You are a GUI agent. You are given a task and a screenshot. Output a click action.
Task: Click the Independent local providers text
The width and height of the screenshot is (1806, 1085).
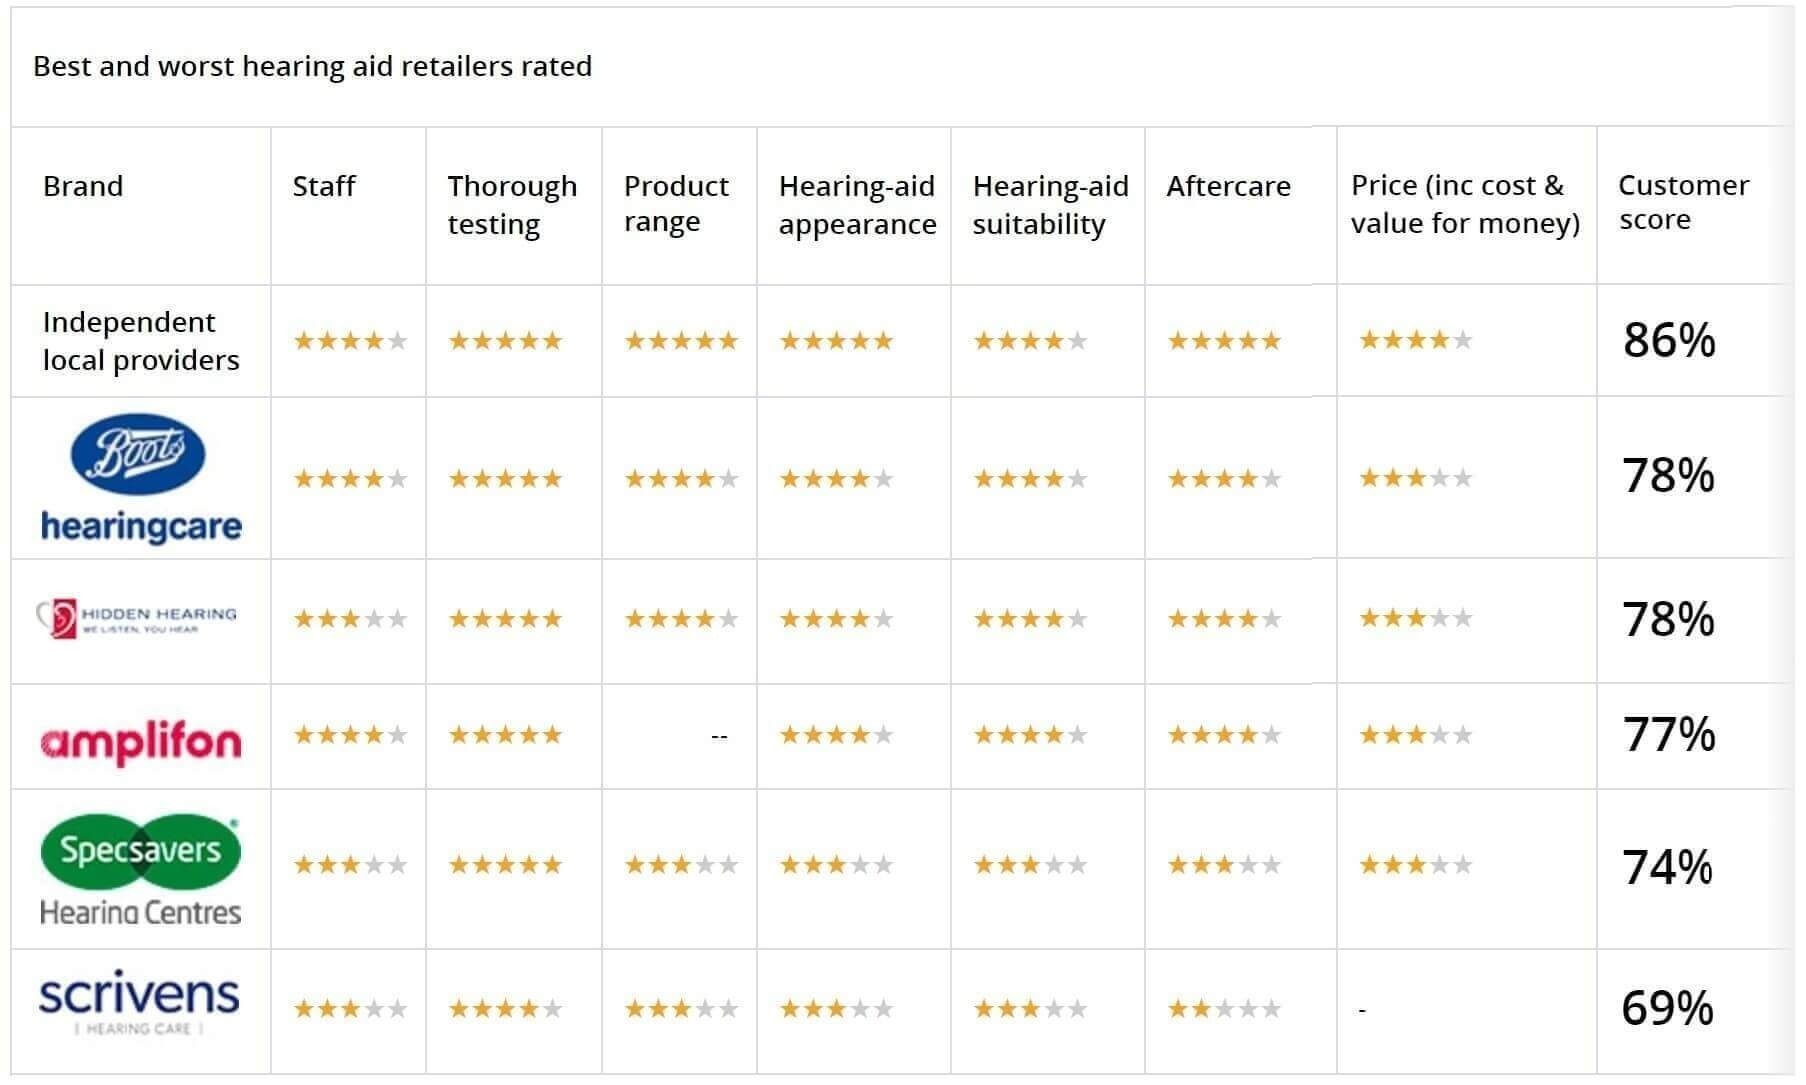point(141,341)
